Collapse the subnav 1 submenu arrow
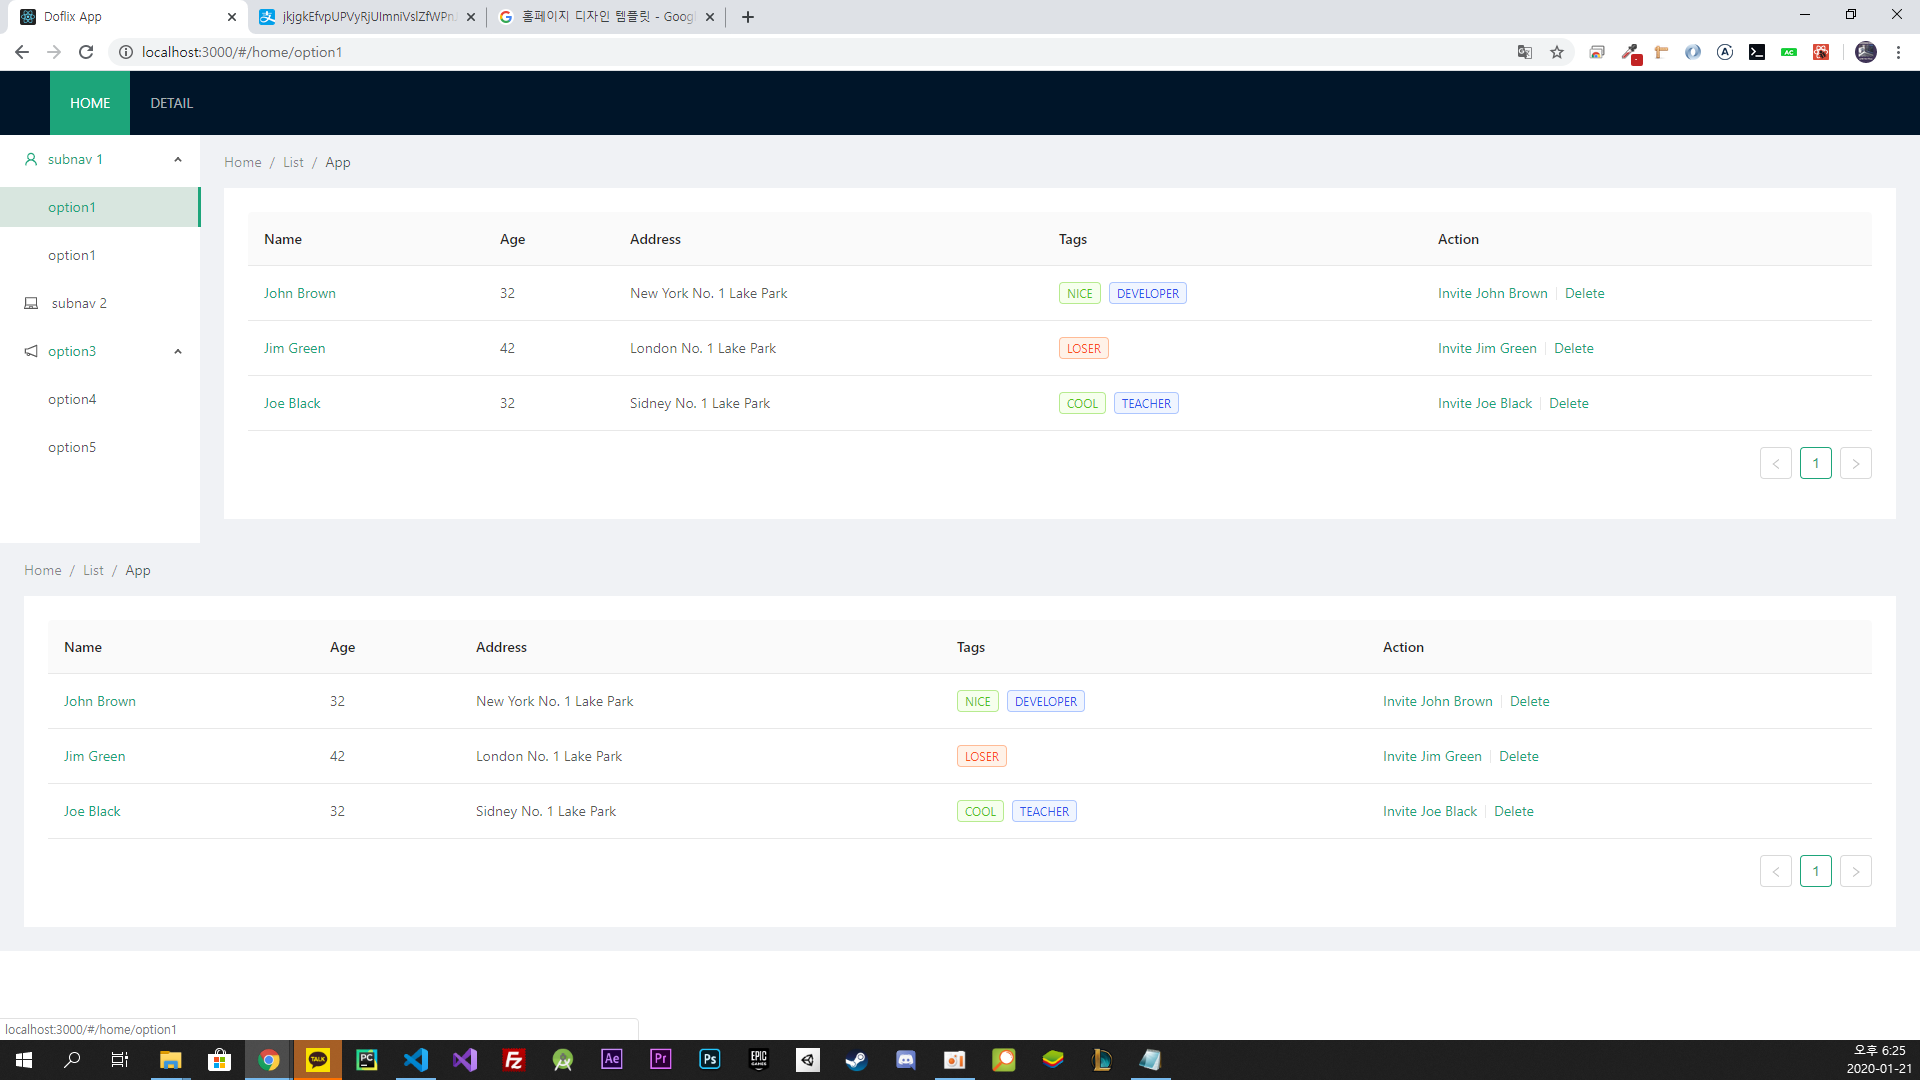This screenshot has width=1920, height=1080. coord(178,159)
